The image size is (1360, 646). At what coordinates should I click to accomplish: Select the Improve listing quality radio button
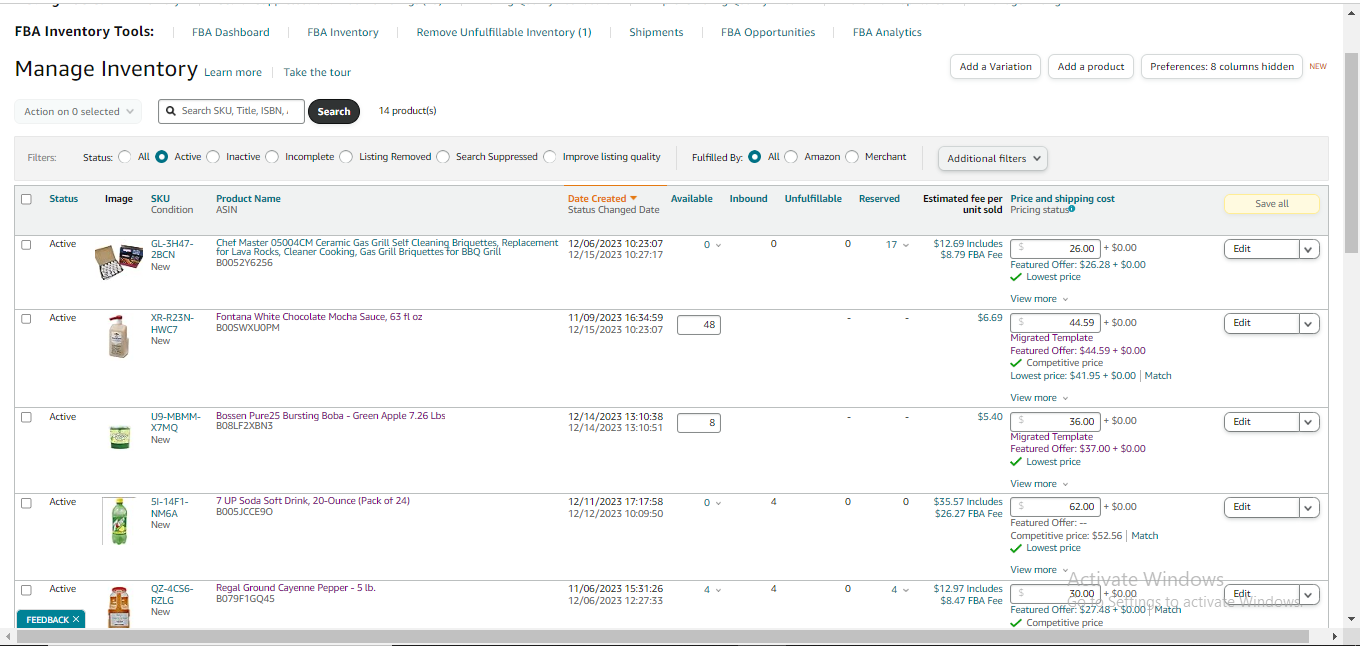point(549,157)
